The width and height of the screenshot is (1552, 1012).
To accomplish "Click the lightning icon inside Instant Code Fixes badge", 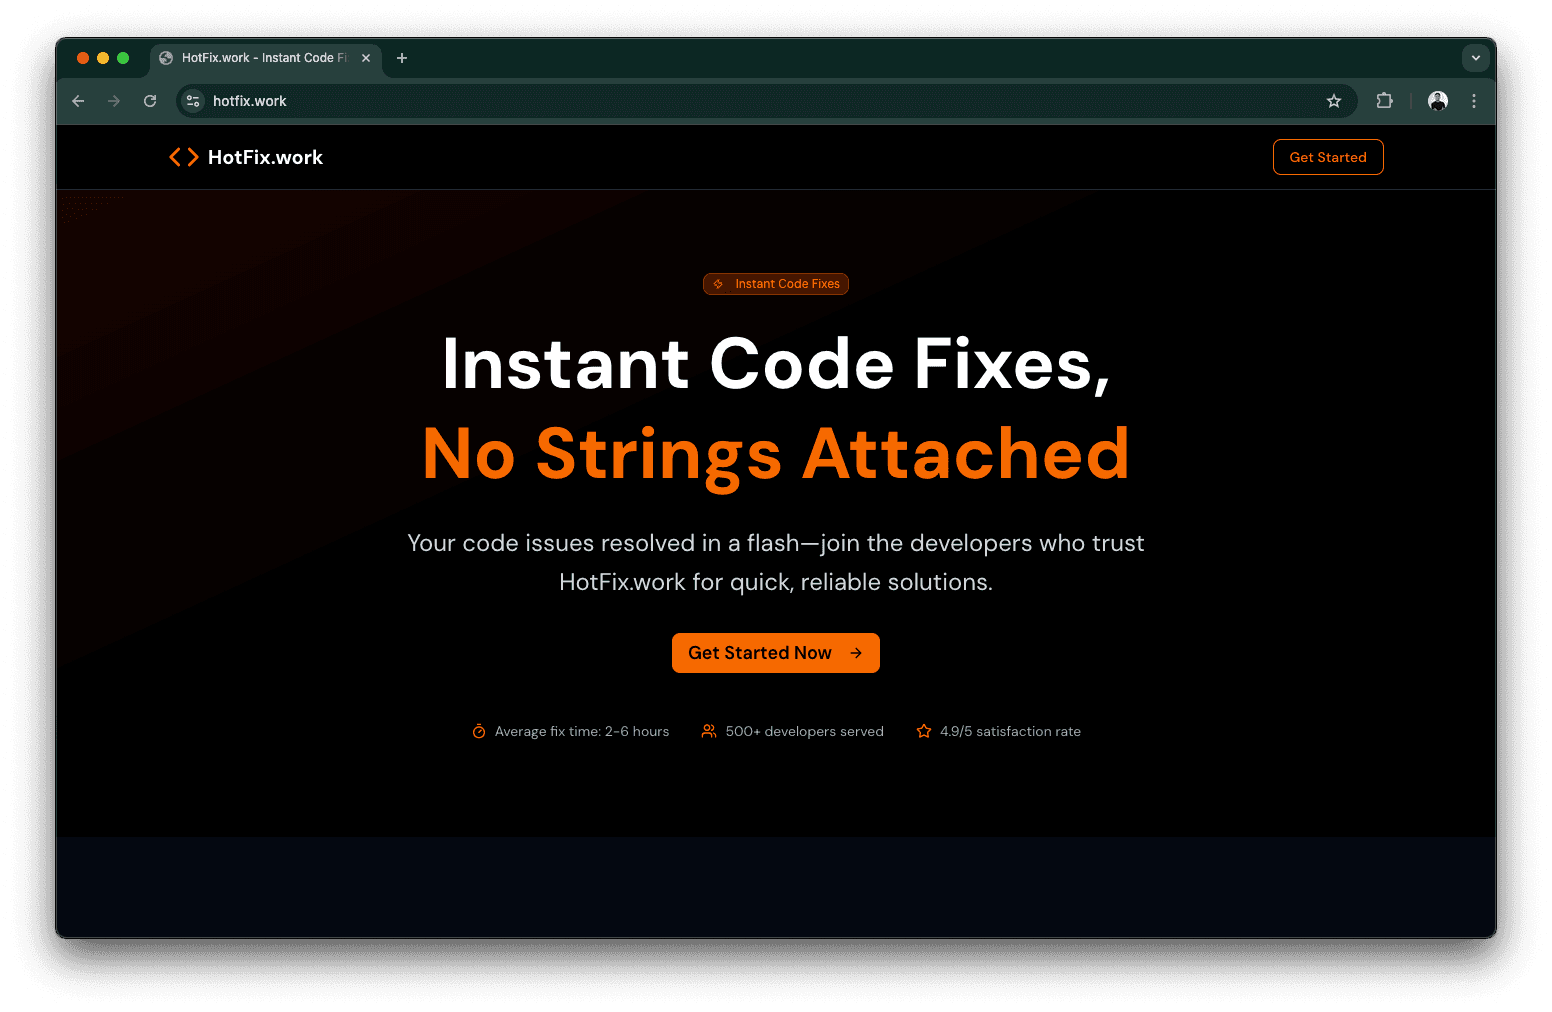I will pos(719,284).
